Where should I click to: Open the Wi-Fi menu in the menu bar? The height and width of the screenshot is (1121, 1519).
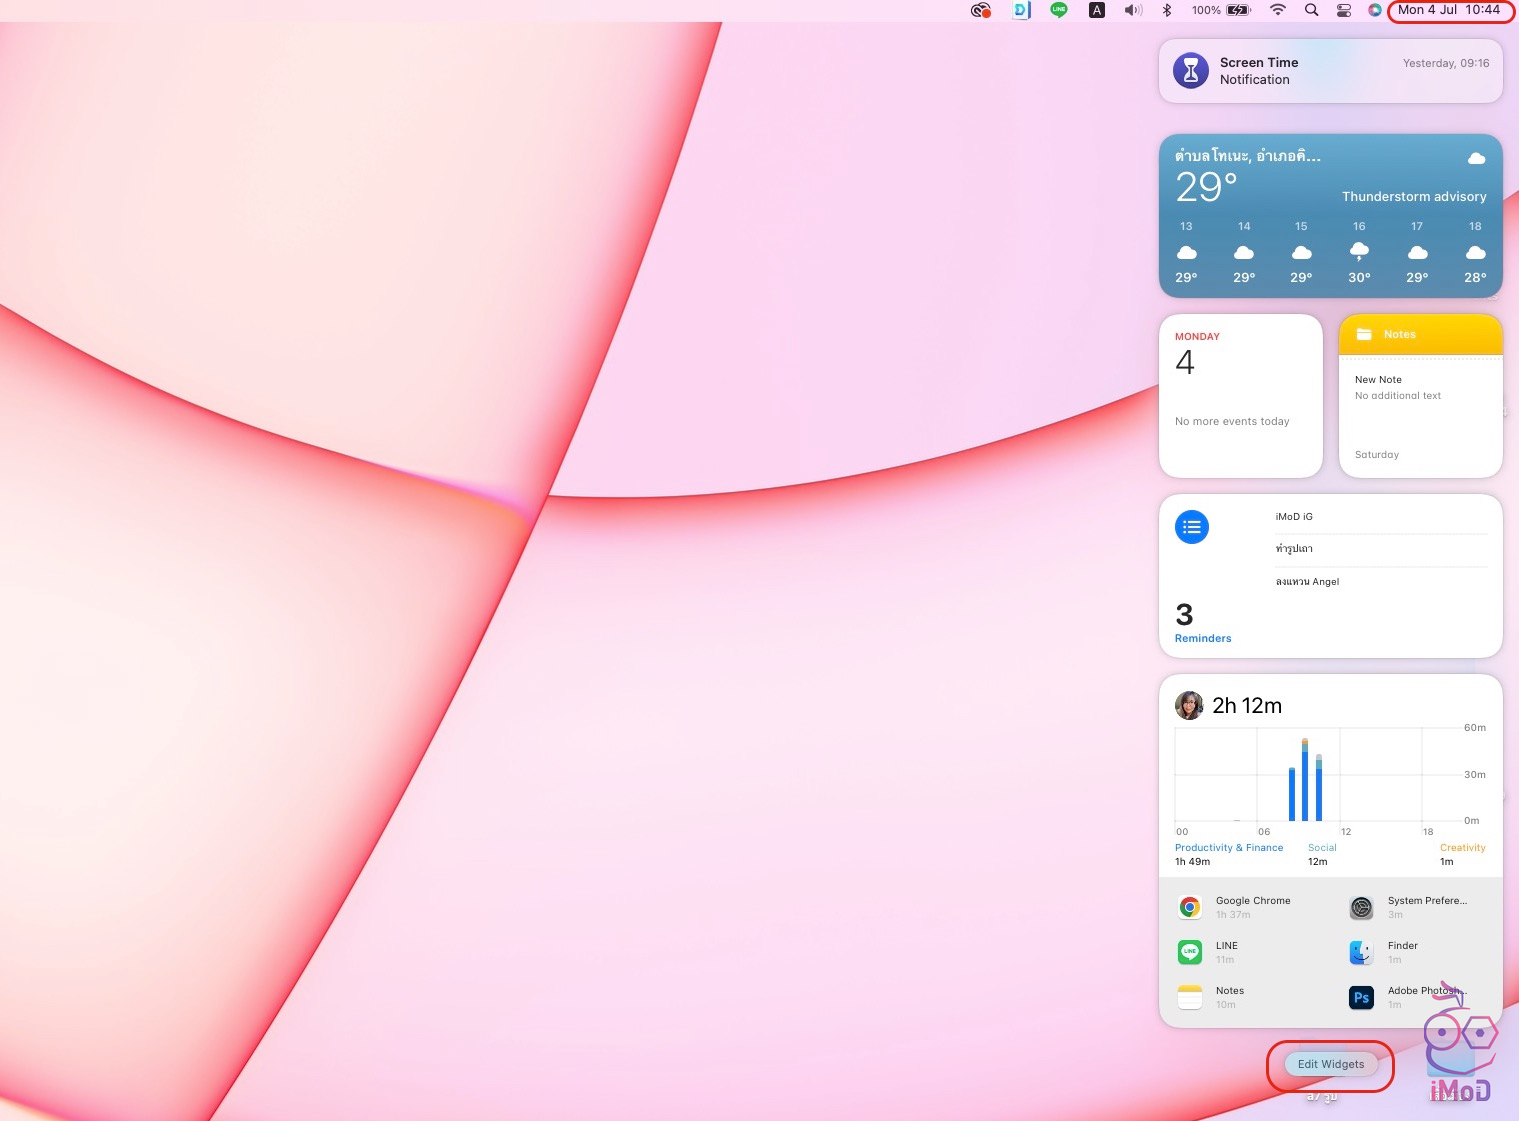pos(1277,10)
